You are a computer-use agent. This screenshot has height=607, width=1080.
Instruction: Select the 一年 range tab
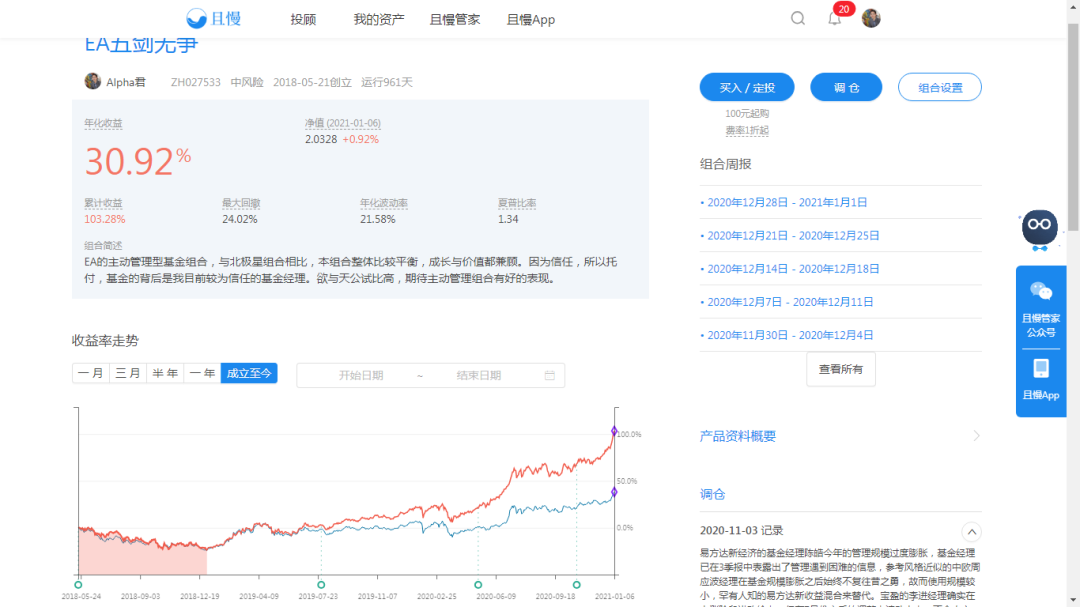pyautogui.click(x=202, y=373)
